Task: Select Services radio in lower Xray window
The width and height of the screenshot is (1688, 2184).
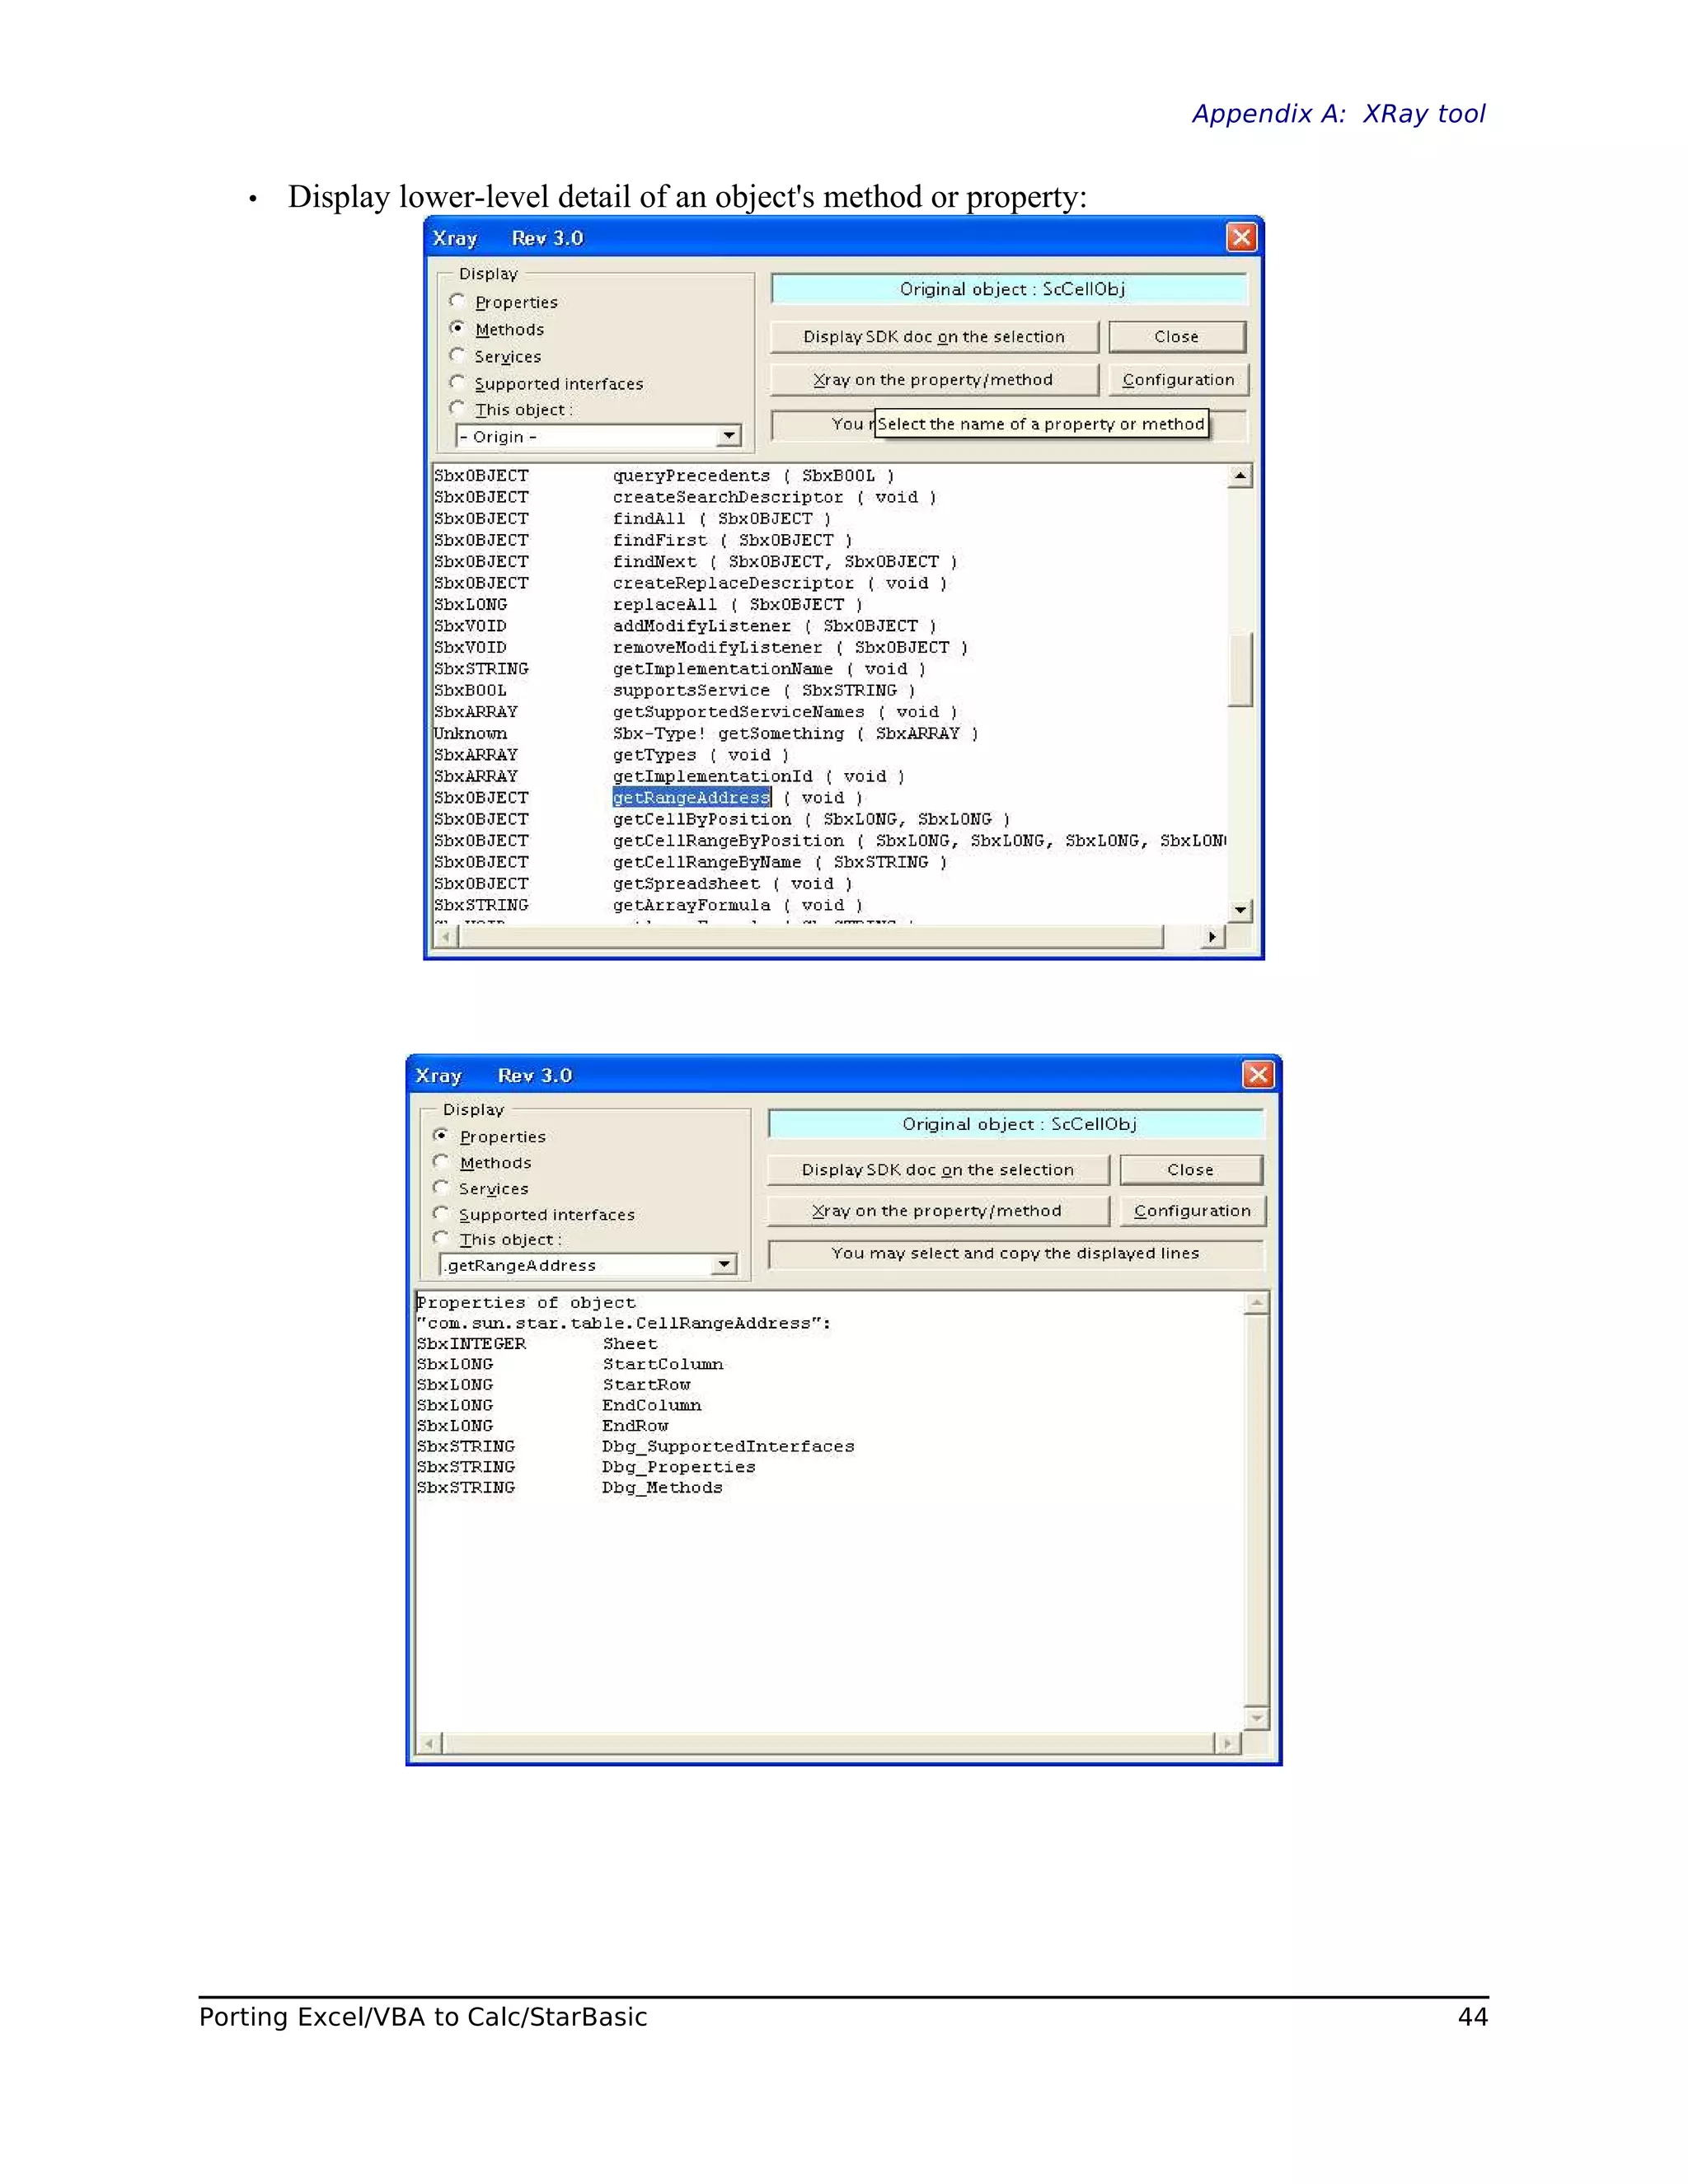Action: 441,1188
